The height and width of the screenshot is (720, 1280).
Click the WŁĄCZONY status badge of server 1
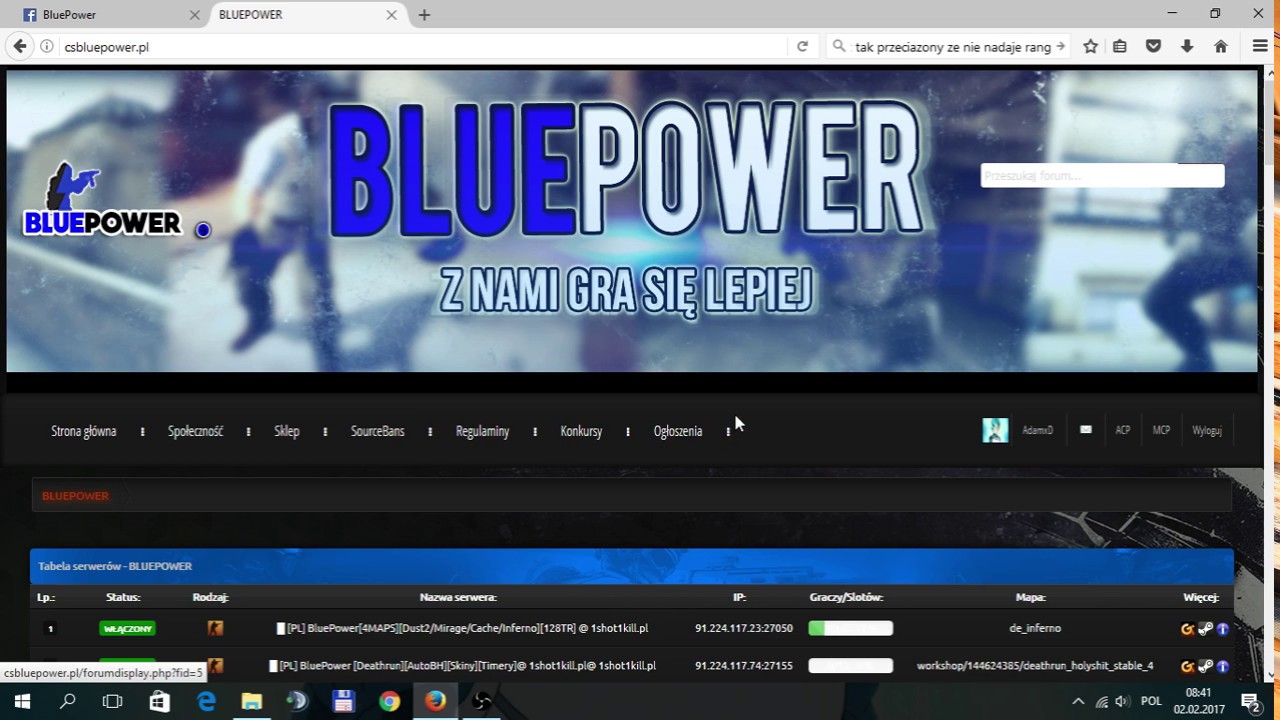(x=127, y=629)
